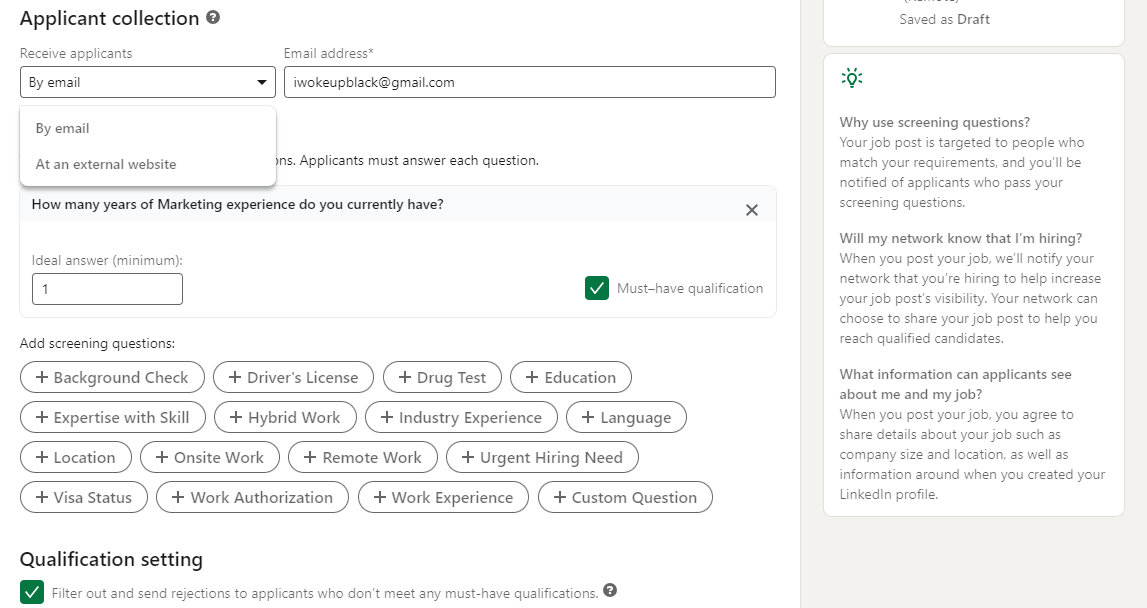Uncheck Must-have qualification

(597, 287)
